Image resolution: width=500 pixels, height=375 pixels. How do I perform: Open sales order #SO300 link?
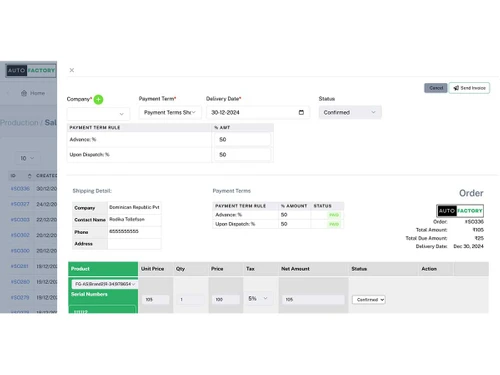pos(20,251)
